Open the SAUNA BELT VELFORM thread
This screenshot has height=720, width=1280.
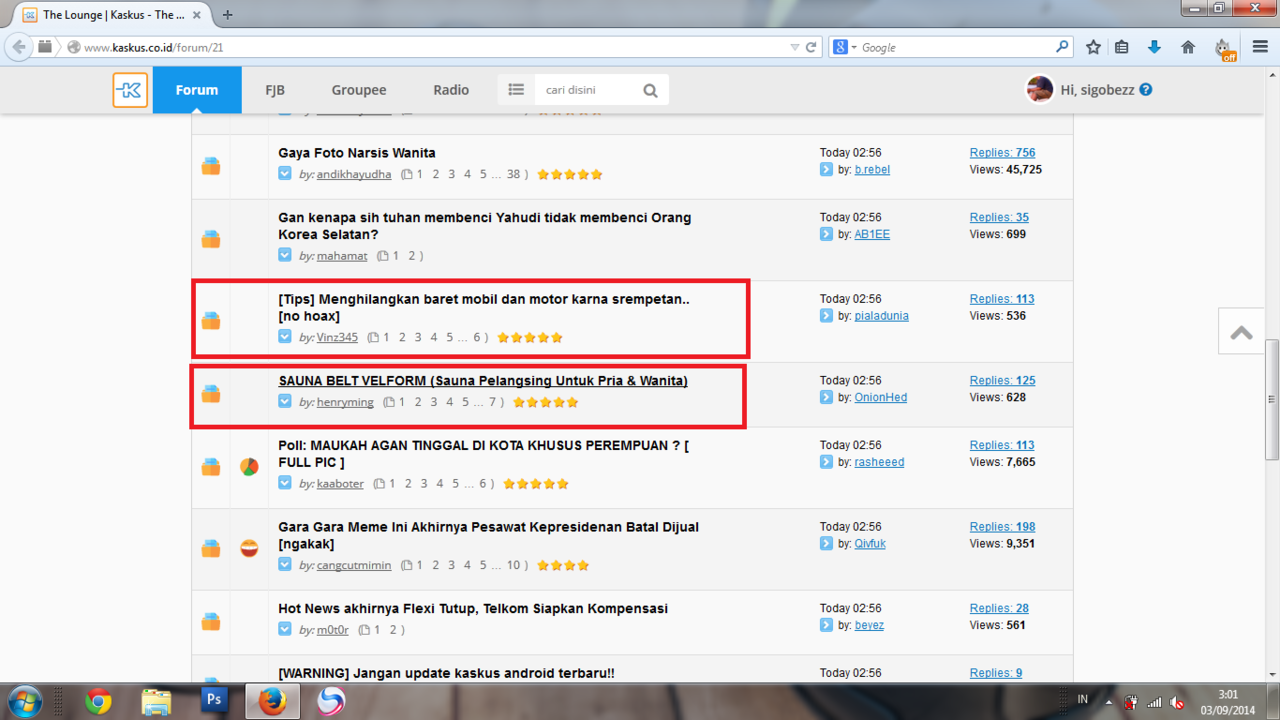coord(483,381)
